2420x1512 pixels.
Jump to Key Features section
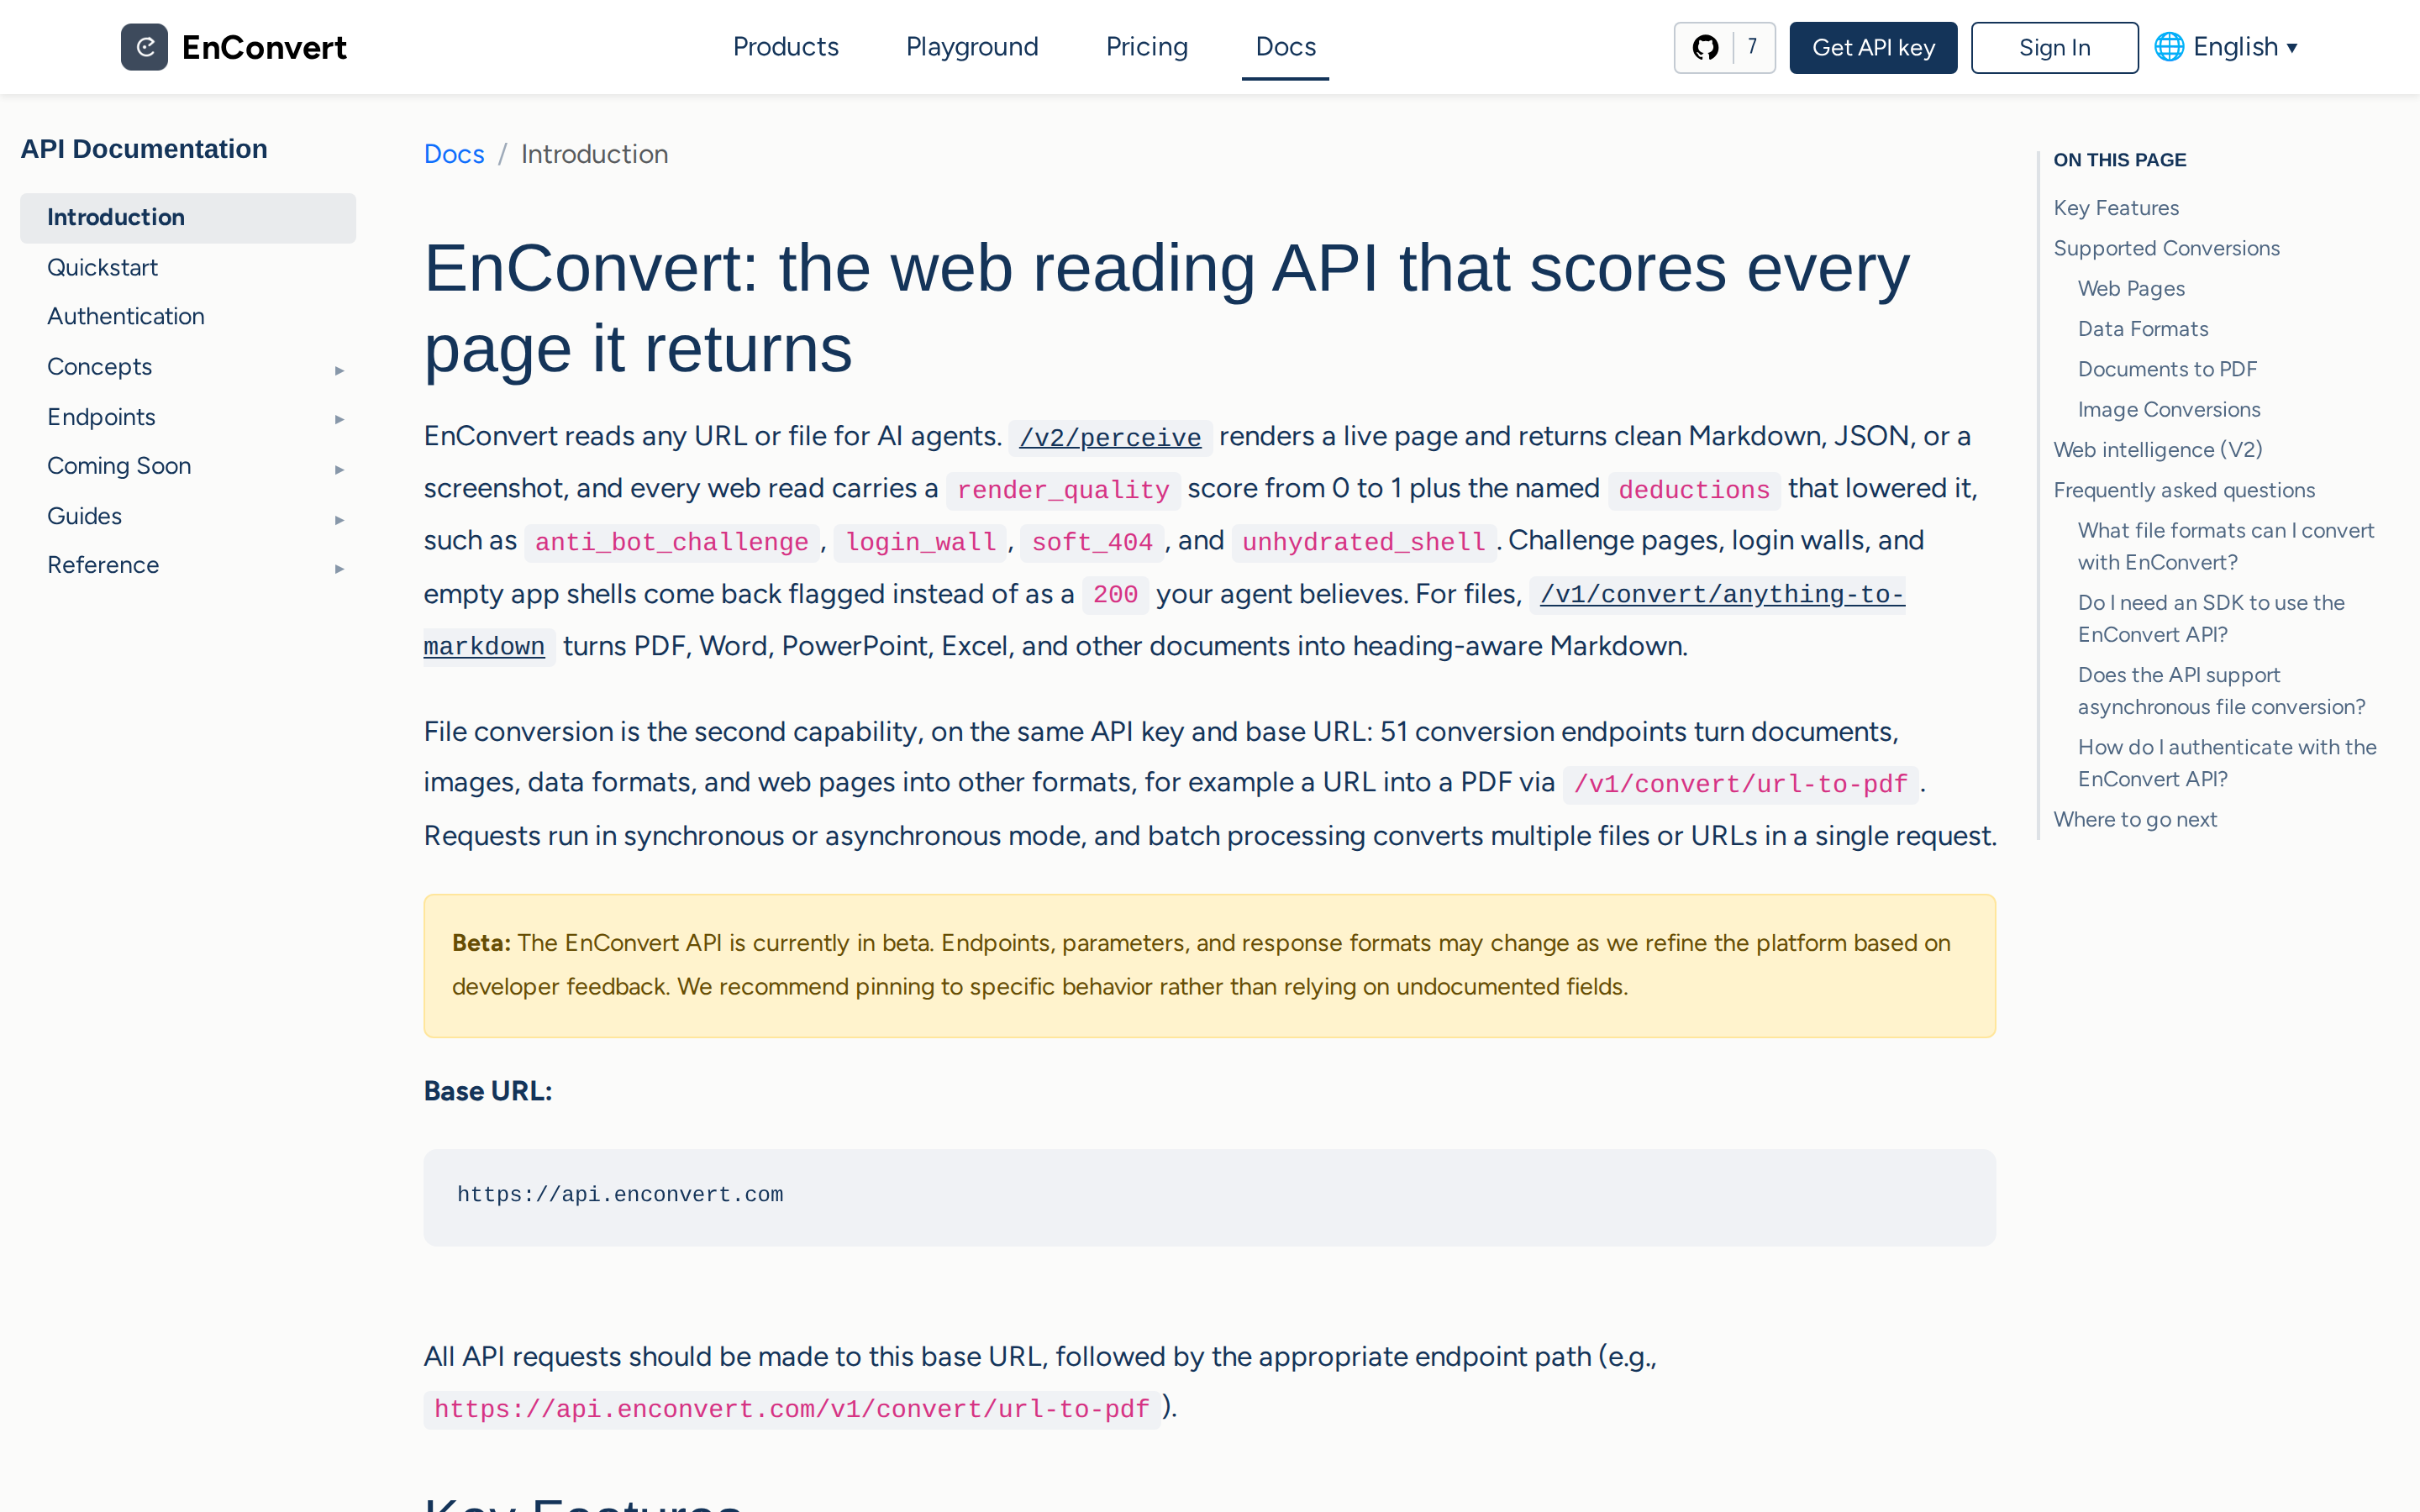pyautogui.click(x=2115, y=208)
